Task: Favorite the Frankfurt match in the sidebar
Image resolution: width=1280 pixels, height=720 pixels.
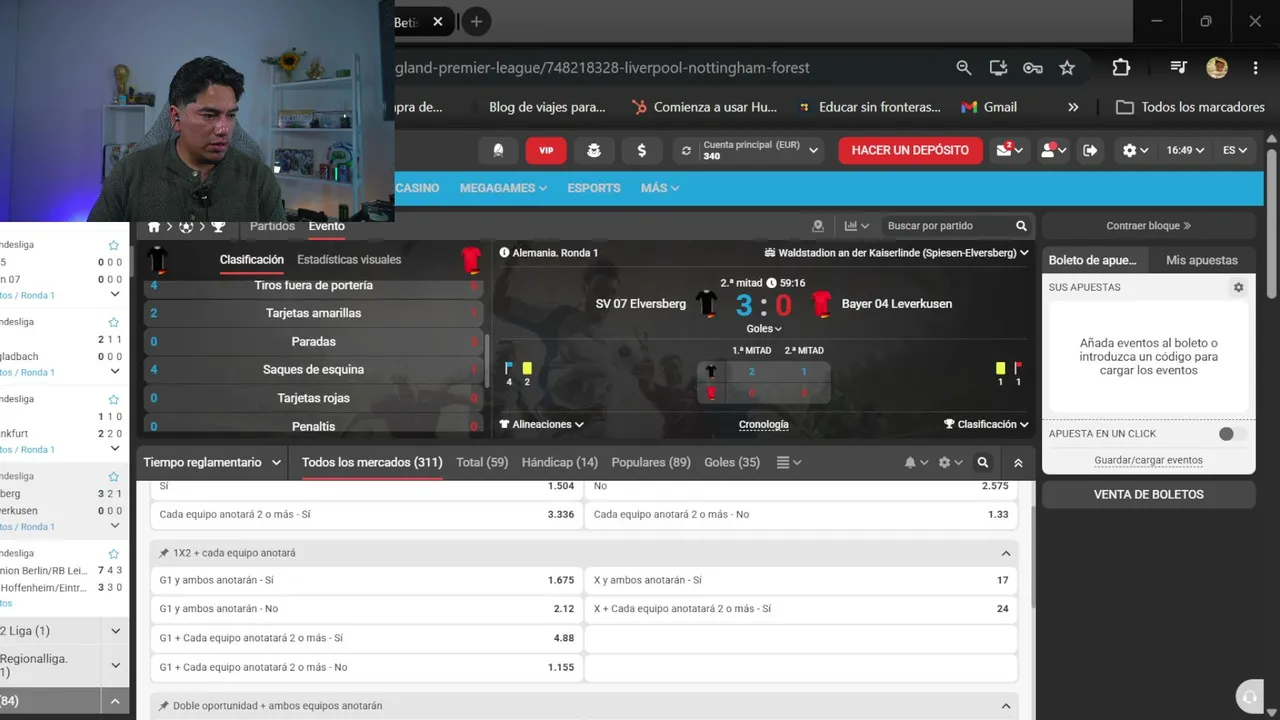Action: [114, 400]
